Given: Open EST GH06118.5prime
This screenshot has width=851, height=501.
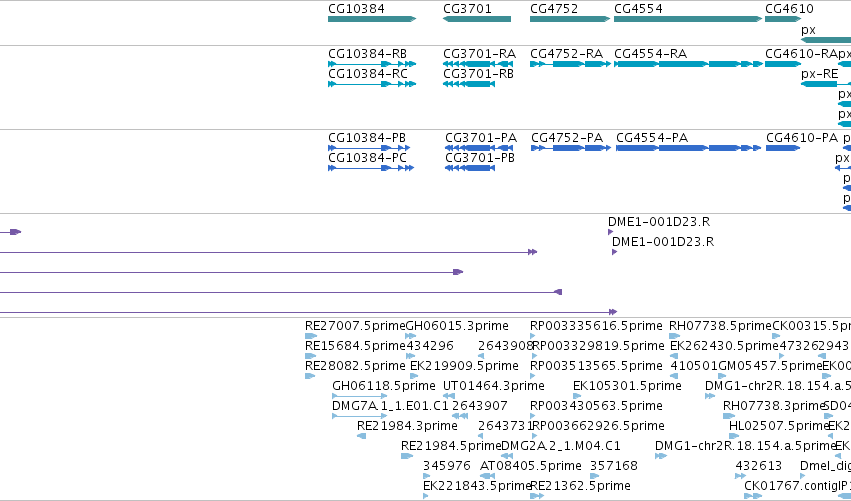Looking at the screenshot, I should click(384, 386).
